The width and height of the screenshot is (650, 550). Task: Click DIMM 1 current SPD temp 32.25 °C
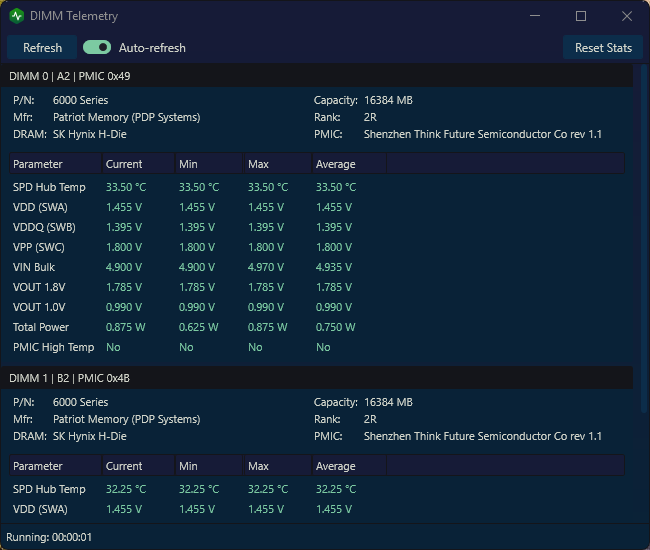click(126, 489)
